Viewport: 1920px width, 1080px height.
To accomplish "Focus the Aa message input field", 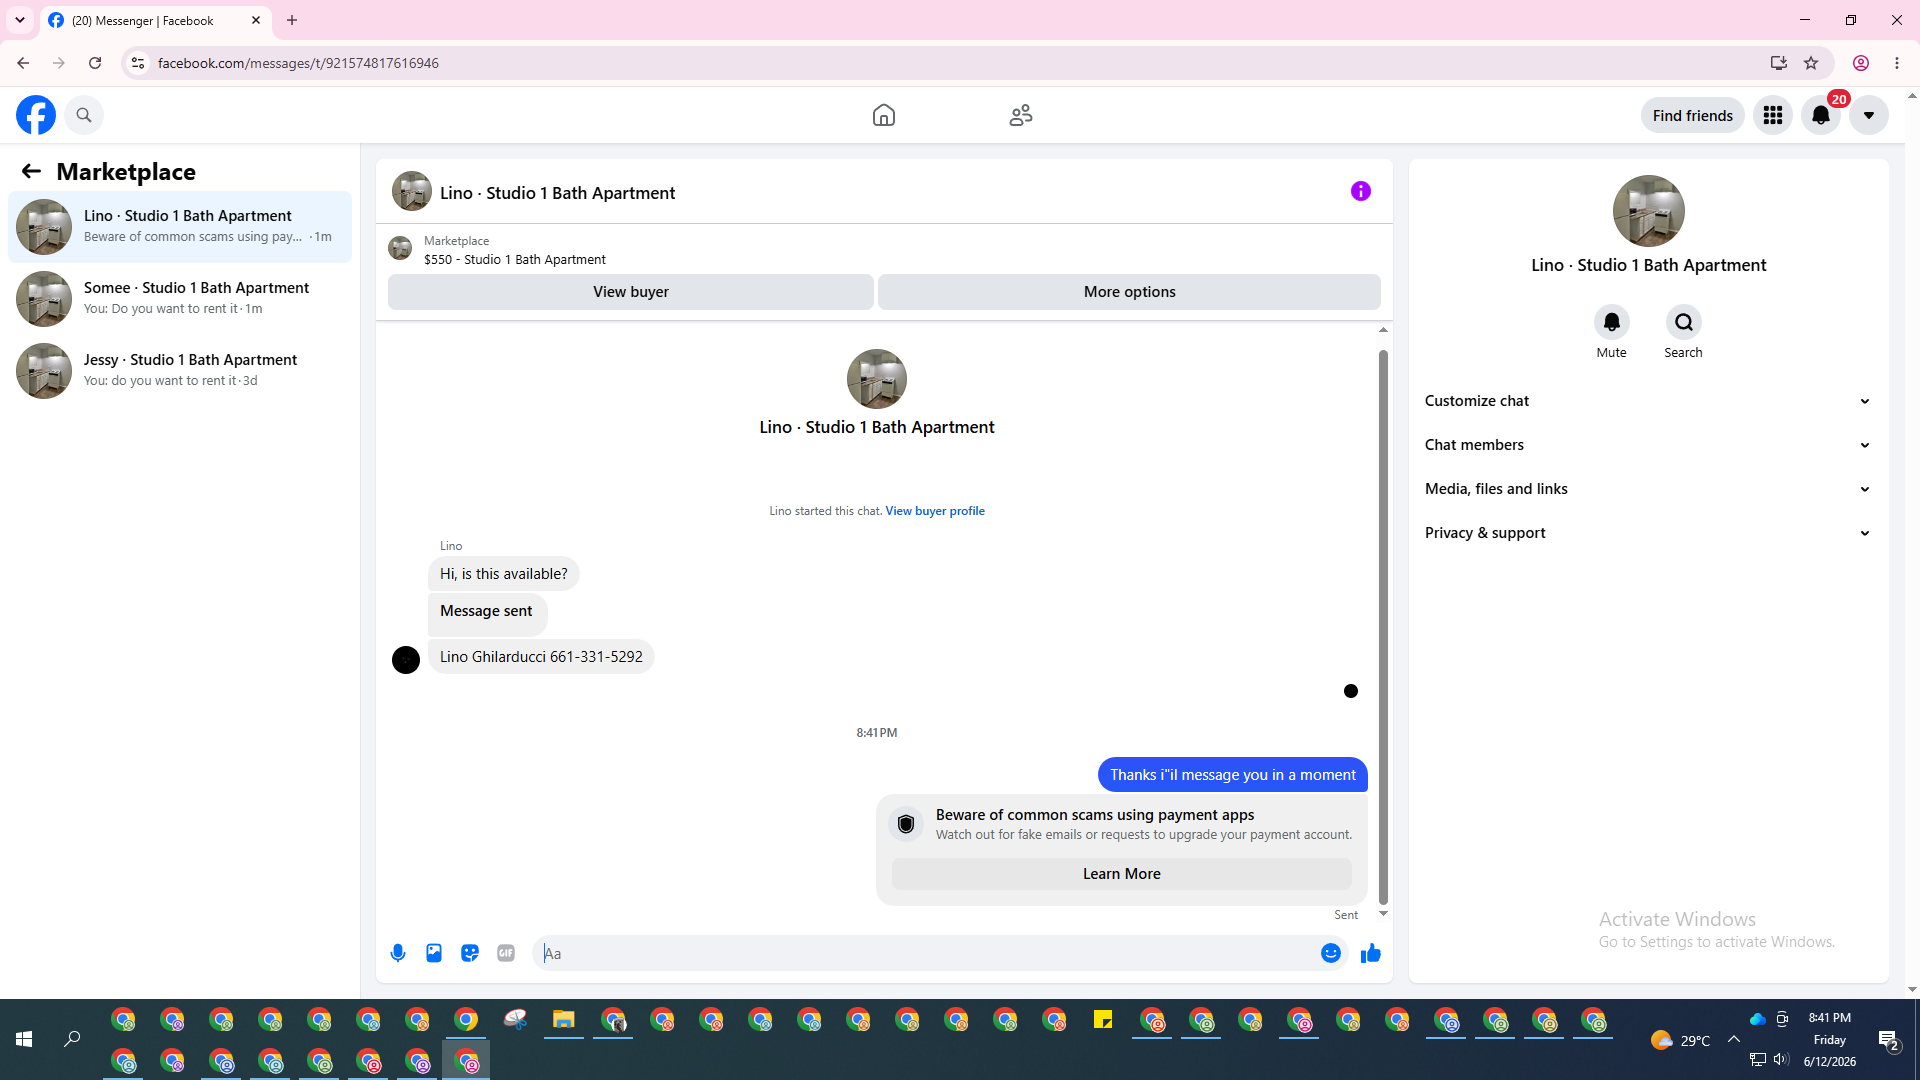I will (x=926, y=953).
